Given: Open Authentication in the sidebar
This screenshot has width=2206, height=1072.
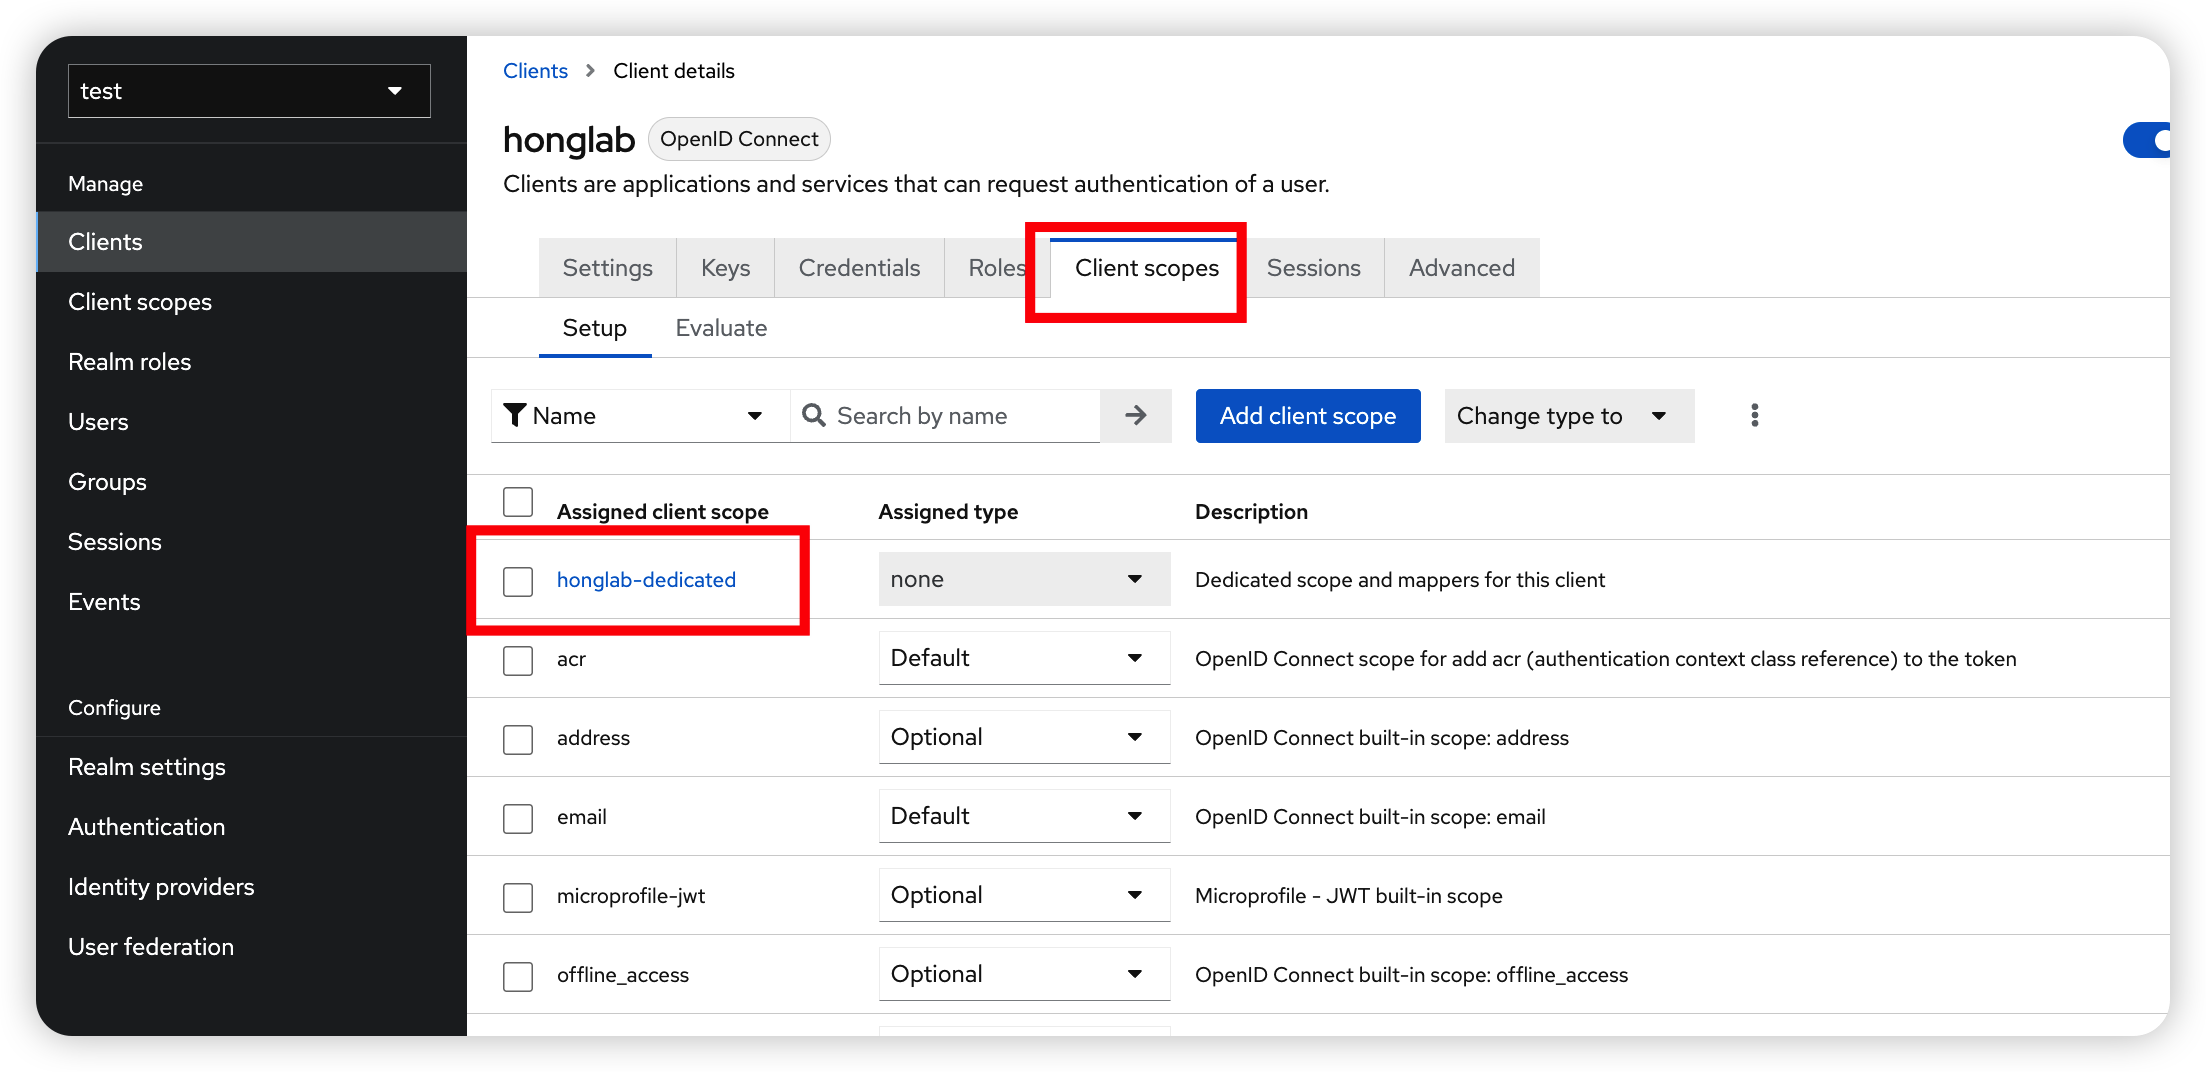Looking at the screenshot, I should point(251,827).
